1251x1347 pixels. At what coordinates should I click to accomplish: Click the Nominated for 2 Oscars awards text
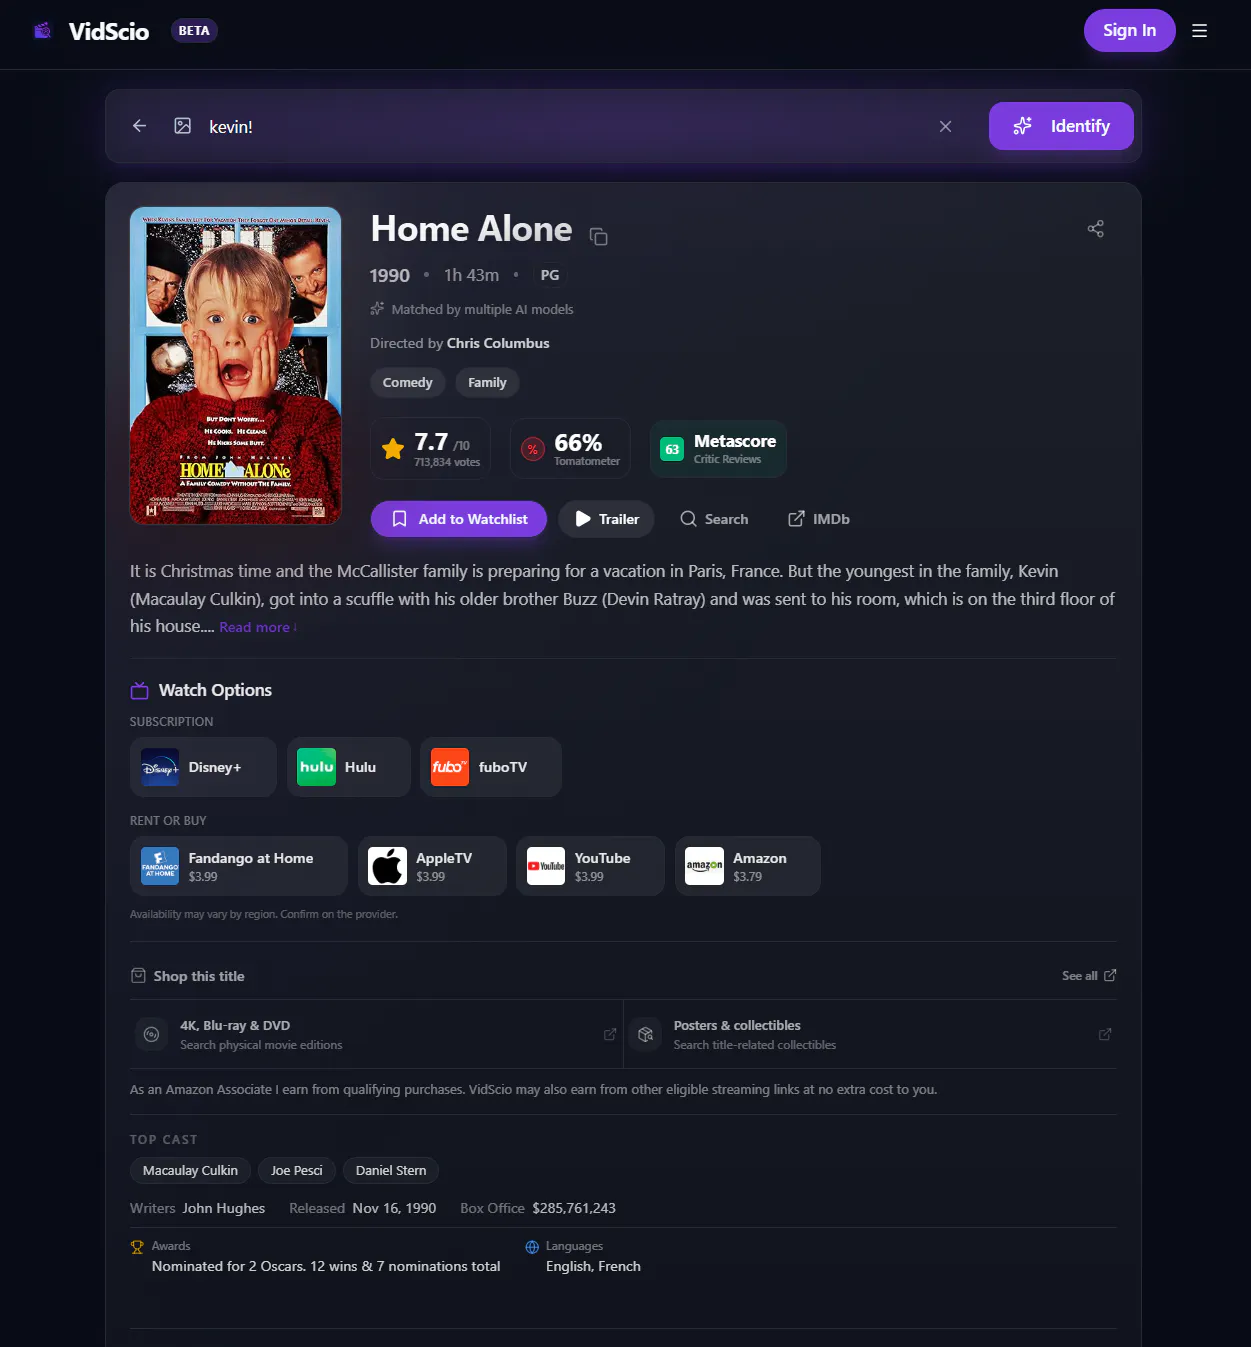point(326,1267)
